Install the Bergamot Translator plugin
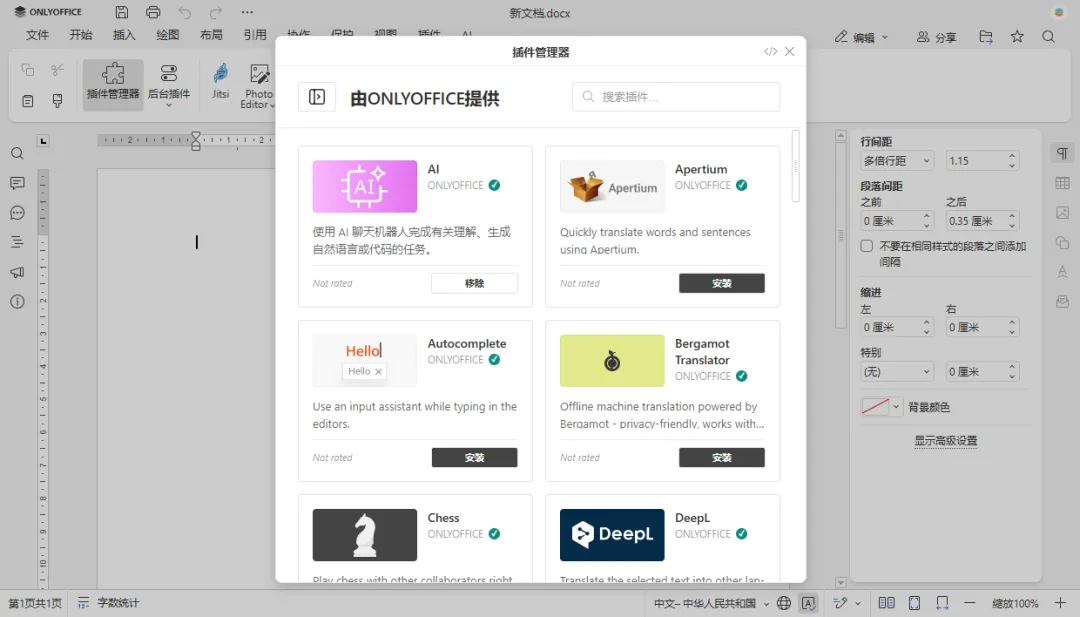The image size is (1080, 617). pyautogui.click(x=722, y=457)
